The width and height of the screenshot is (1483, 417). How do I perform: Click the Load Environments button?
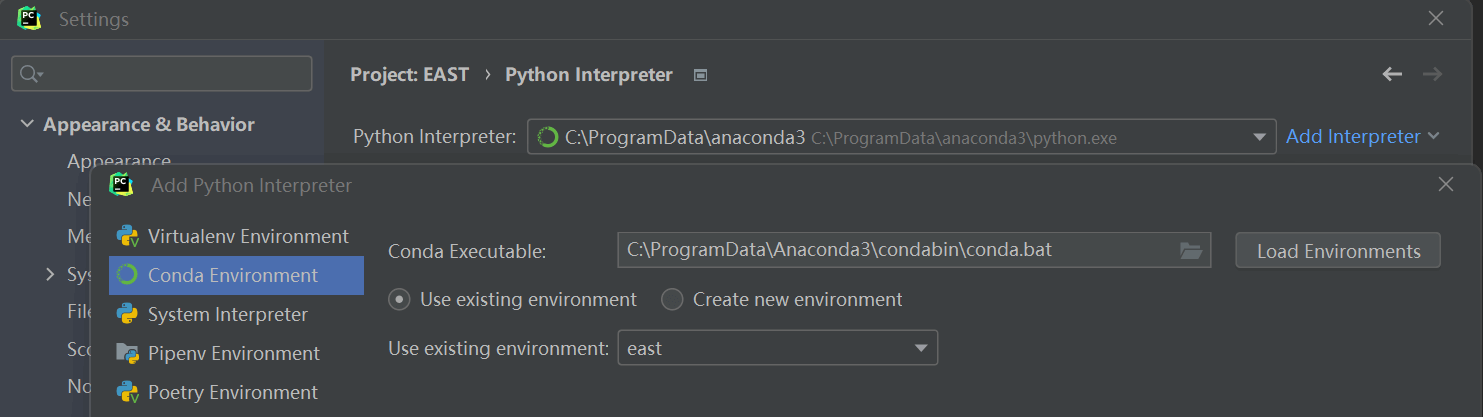pyautogui.click(x=1338, y=251)
